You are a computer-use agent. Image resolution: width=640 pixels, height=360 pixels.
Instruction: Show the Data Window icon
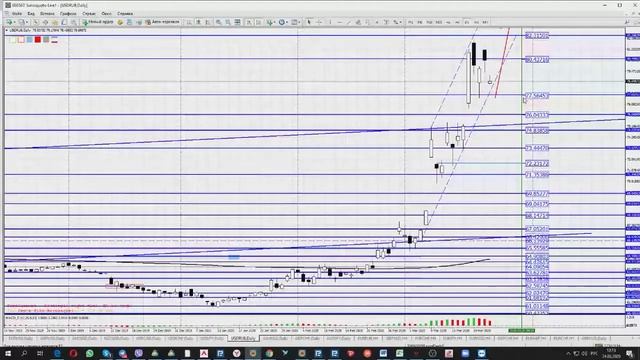click(45, 22)
